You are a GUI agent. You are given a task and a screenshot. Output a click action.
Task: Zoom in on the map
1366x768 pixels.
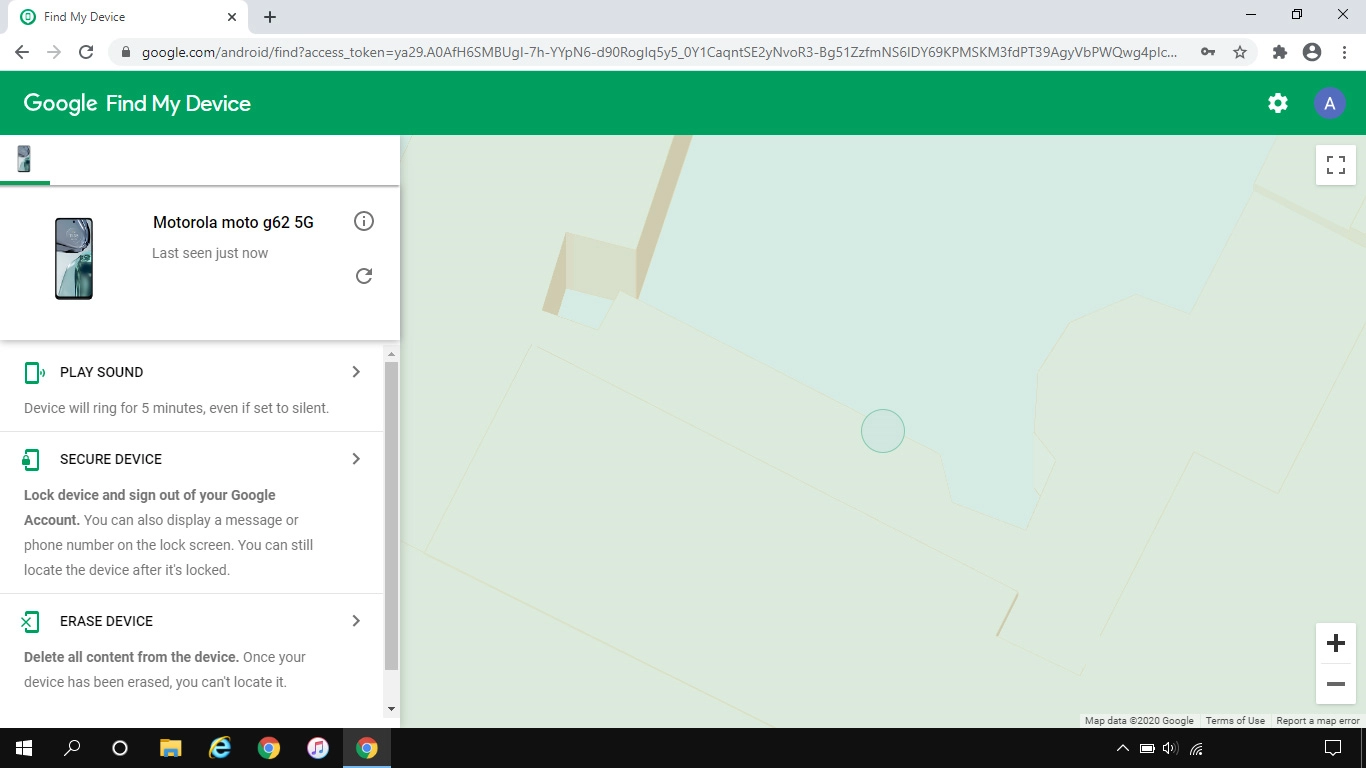1335,643
